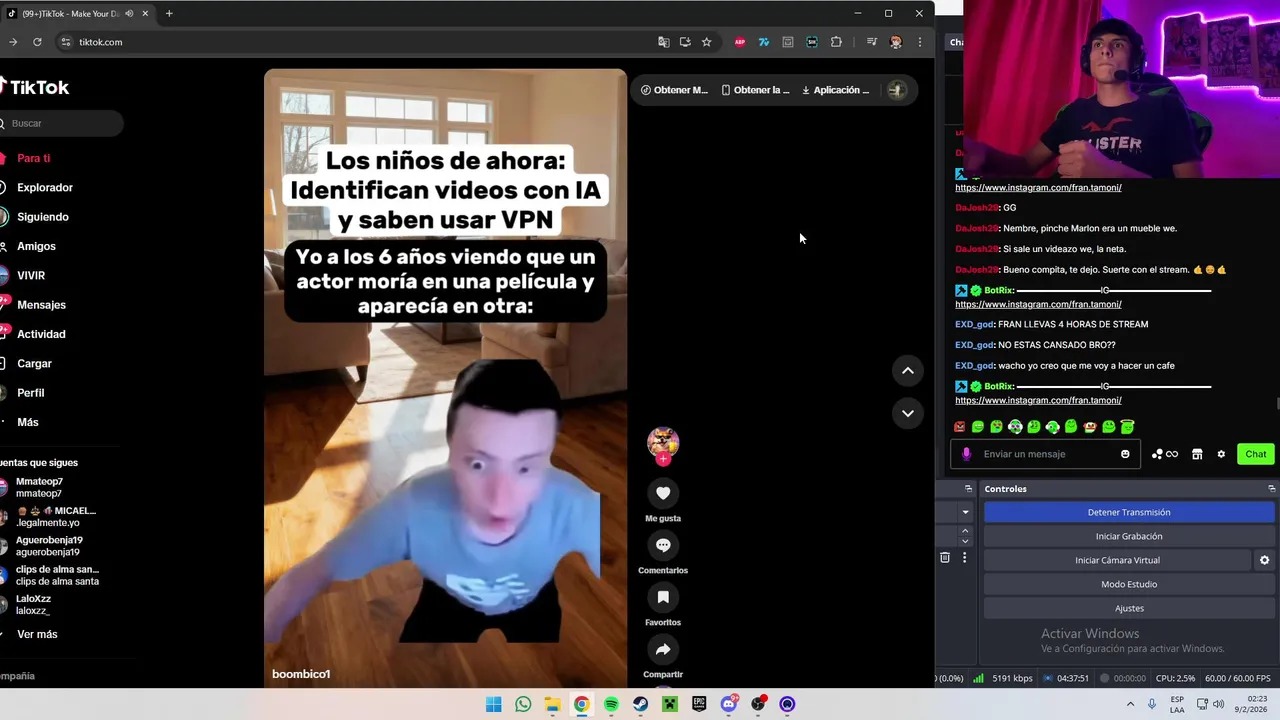This screenshot has width=1280, height=720.
Task: Follow creator via the red plus badge
Action: coord(662,459)
